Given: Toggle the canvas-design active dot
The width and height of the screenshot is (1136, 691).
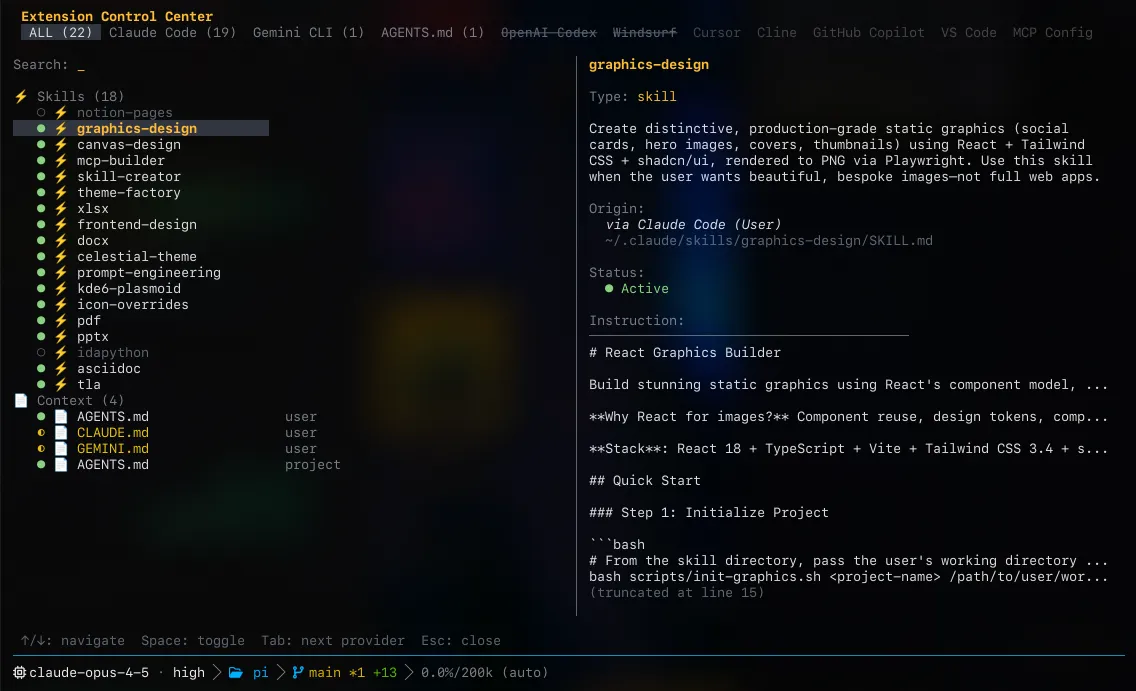Looking at the screenshot, I should [41, 144].
